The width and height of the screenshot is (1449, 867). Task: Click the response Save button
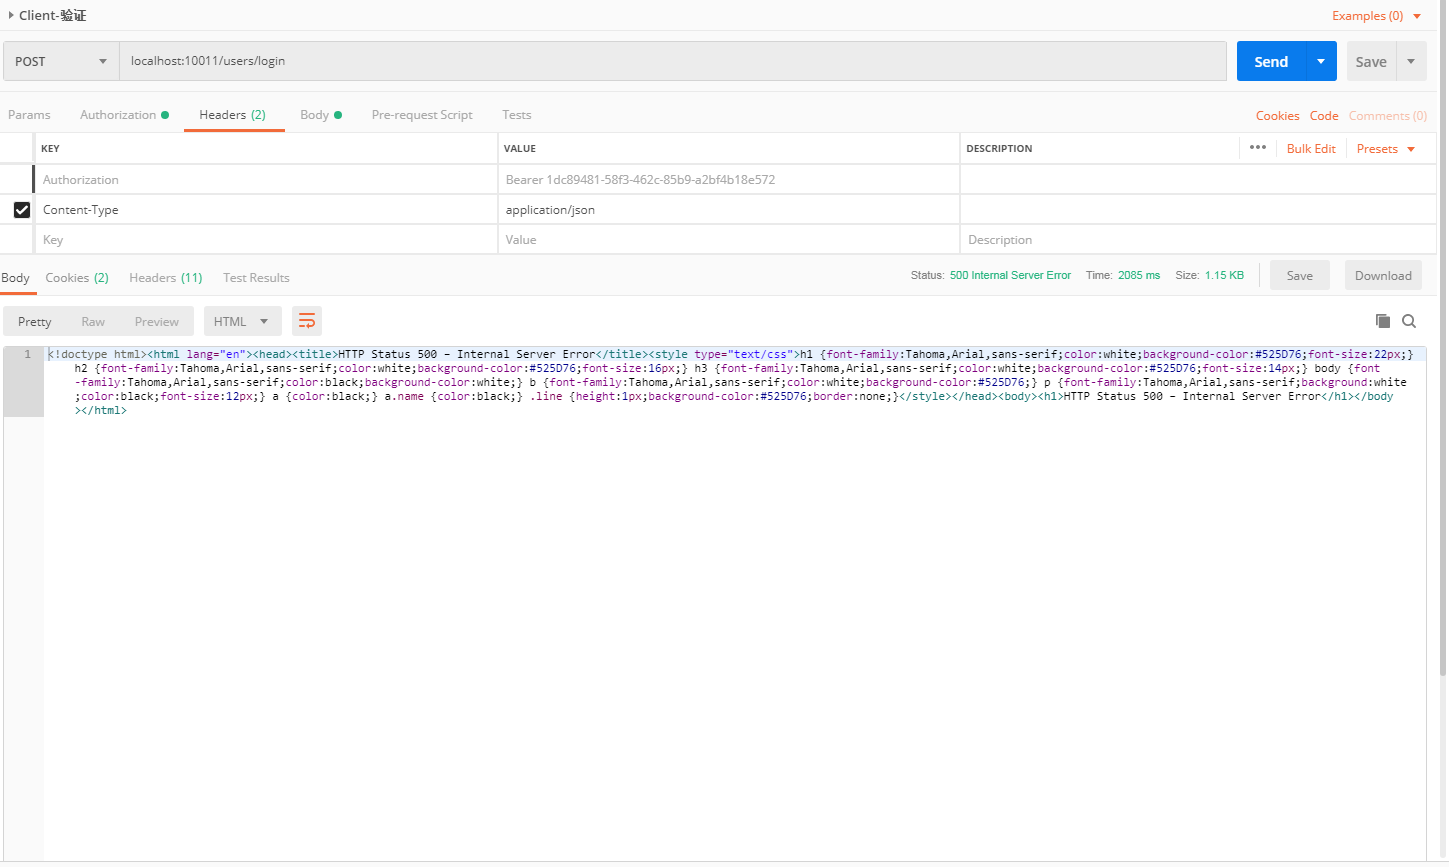click(x=1300, y=275)
